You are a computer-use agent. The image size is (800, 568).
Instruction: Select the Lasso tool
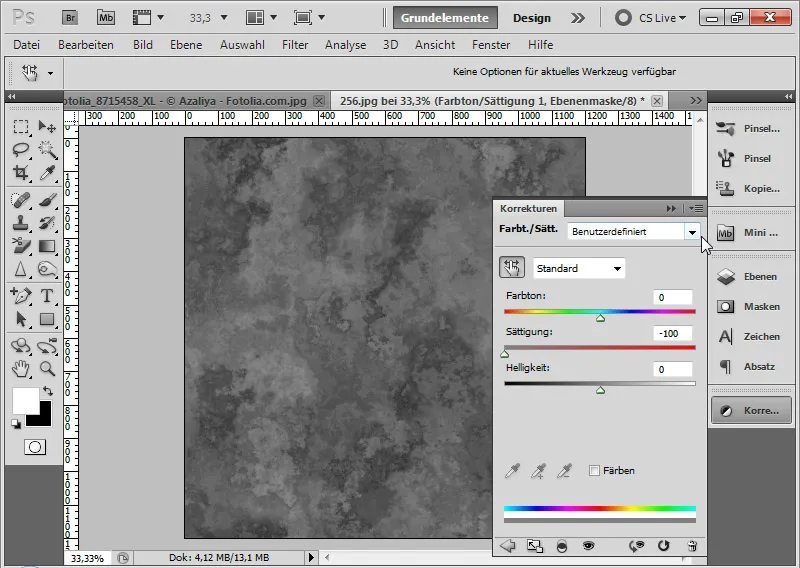(x=21, y=150)
